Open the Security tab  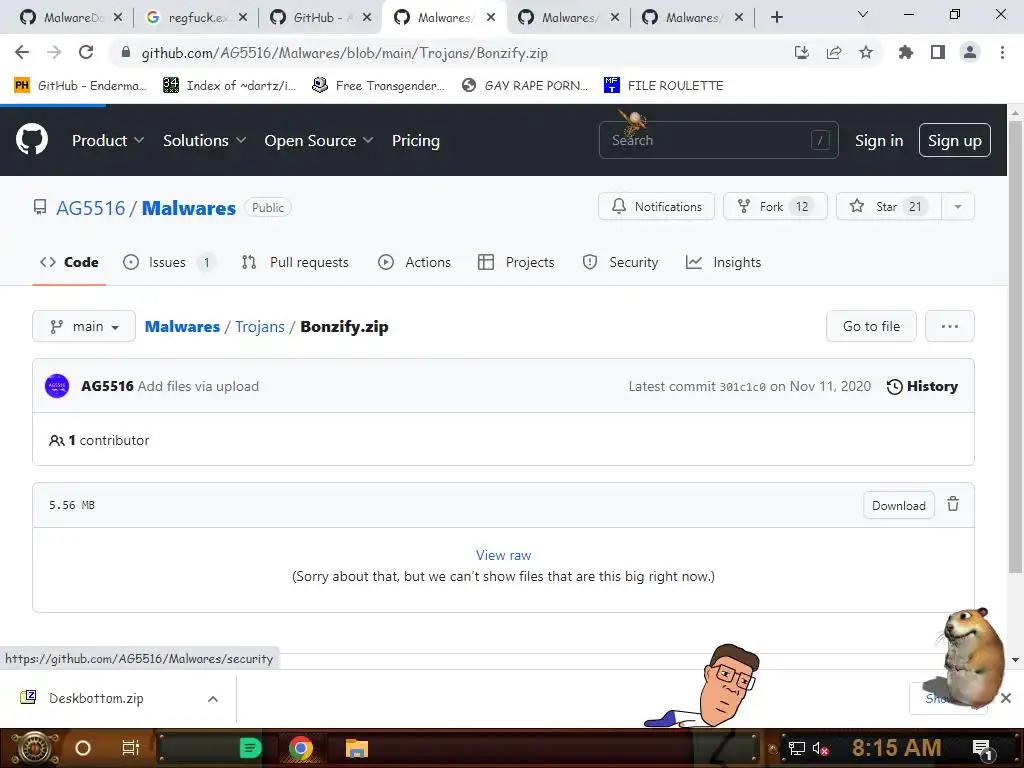point(620,262)
